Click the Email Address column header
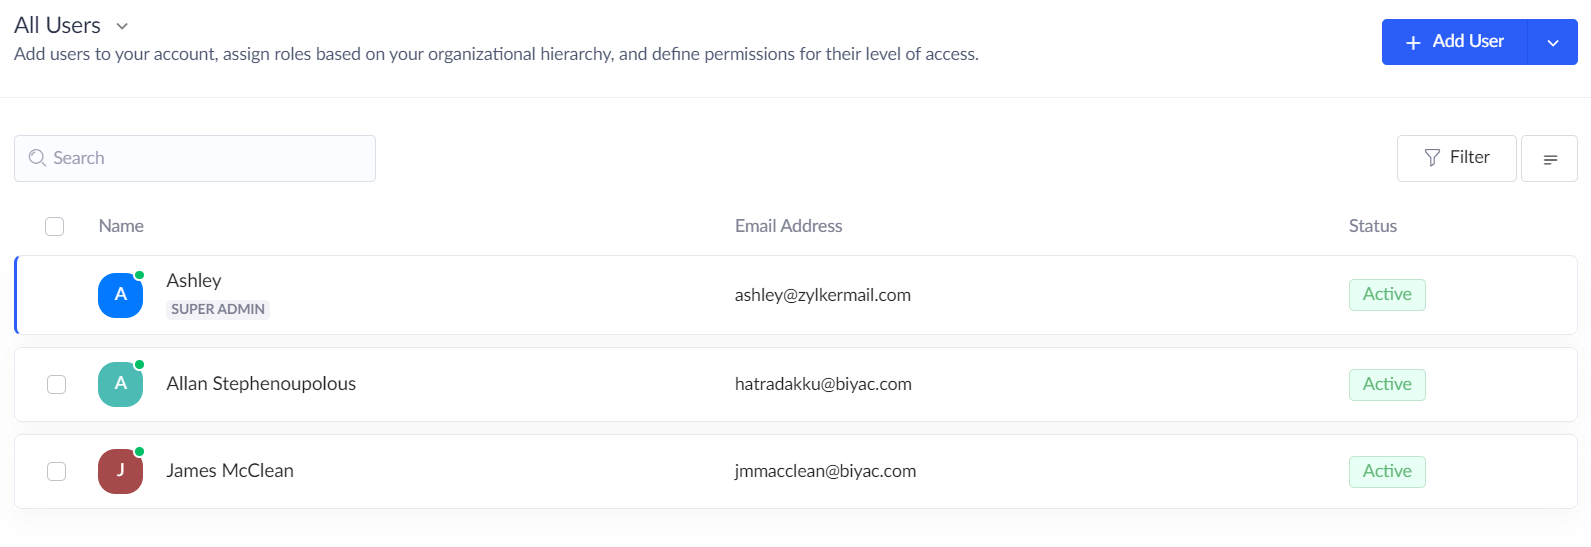 [x=788, y=226]
